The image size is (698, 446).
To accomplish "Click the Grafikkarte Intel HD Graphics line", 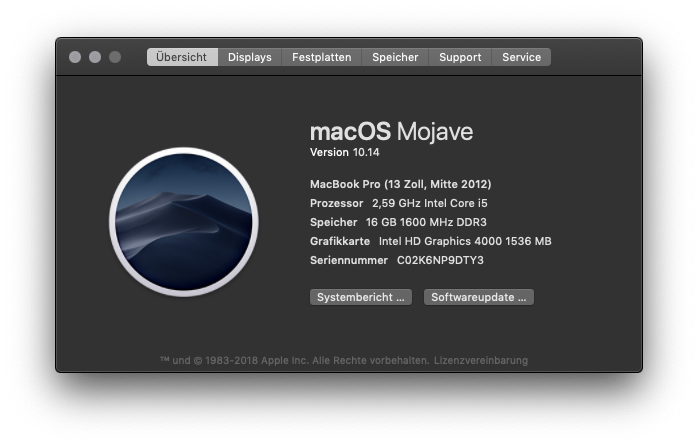I will [x=430, y=241].
